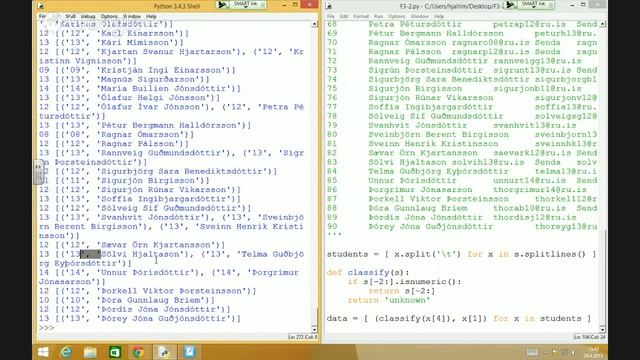Click the SMART Ink bird icon on the Shell window
The height and width of the screenshot is (360, 640).
coord(222,5)
